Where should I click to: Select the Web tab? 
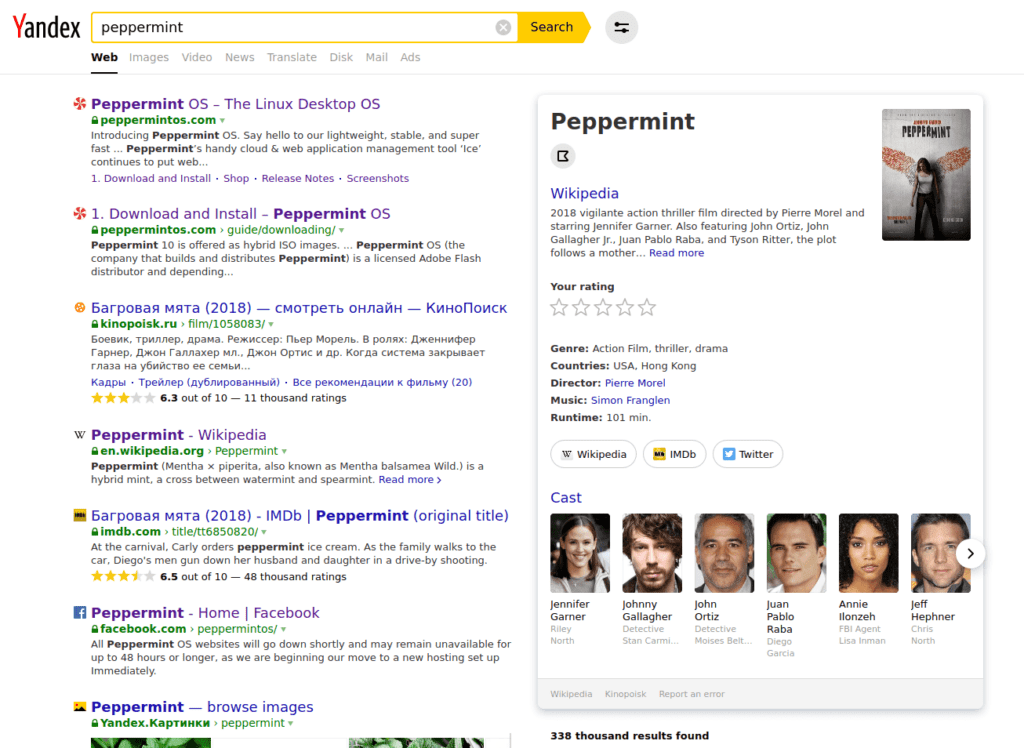[x=104, y=57]
